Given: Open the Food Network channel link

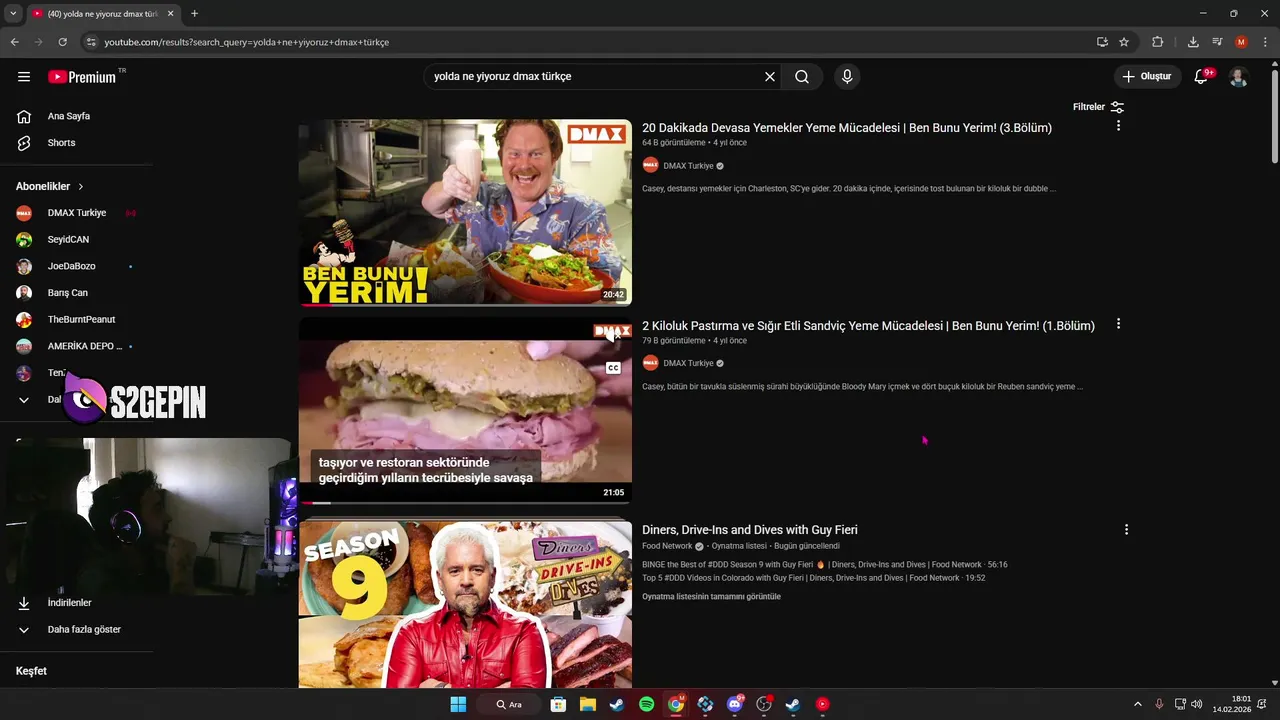Looking at the screenshot, I should pyautogui.click(x=667, y=547).
